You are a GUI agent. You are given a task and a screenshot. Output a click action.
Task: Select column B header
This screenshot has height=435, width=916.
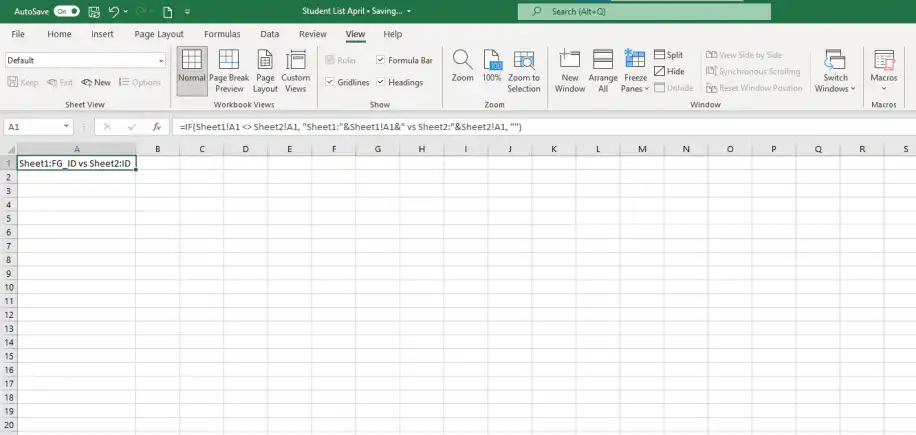pos(158,149)
